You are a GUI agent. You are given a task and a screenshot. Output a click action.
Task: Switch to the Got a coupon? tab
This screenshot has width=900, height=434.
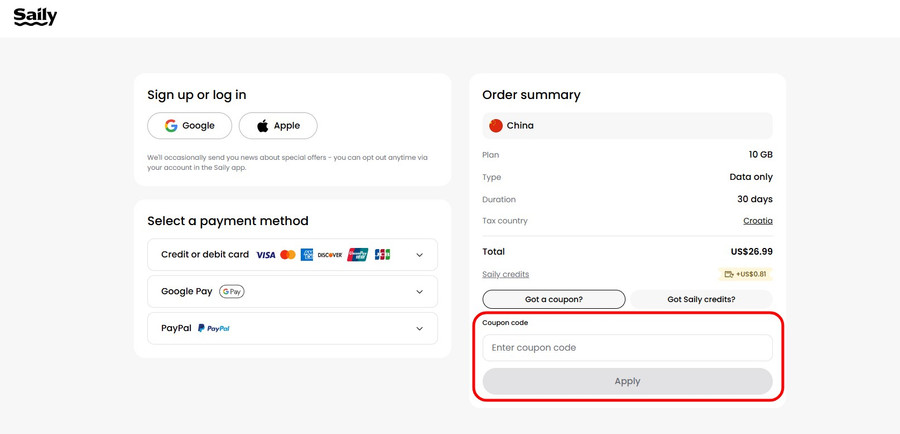554,299
